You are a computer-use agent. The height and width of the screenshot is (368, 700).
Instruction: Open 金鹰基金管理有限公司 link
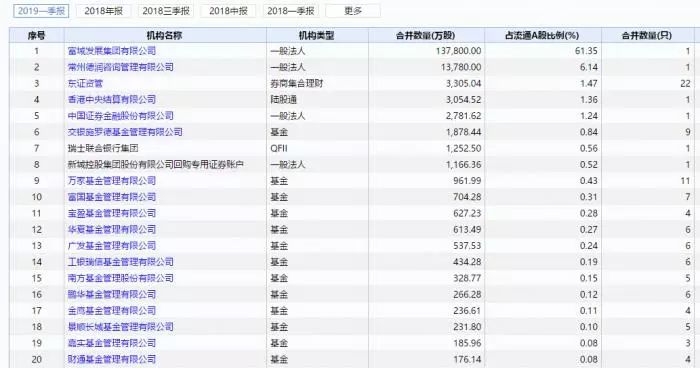coord(112,310)
